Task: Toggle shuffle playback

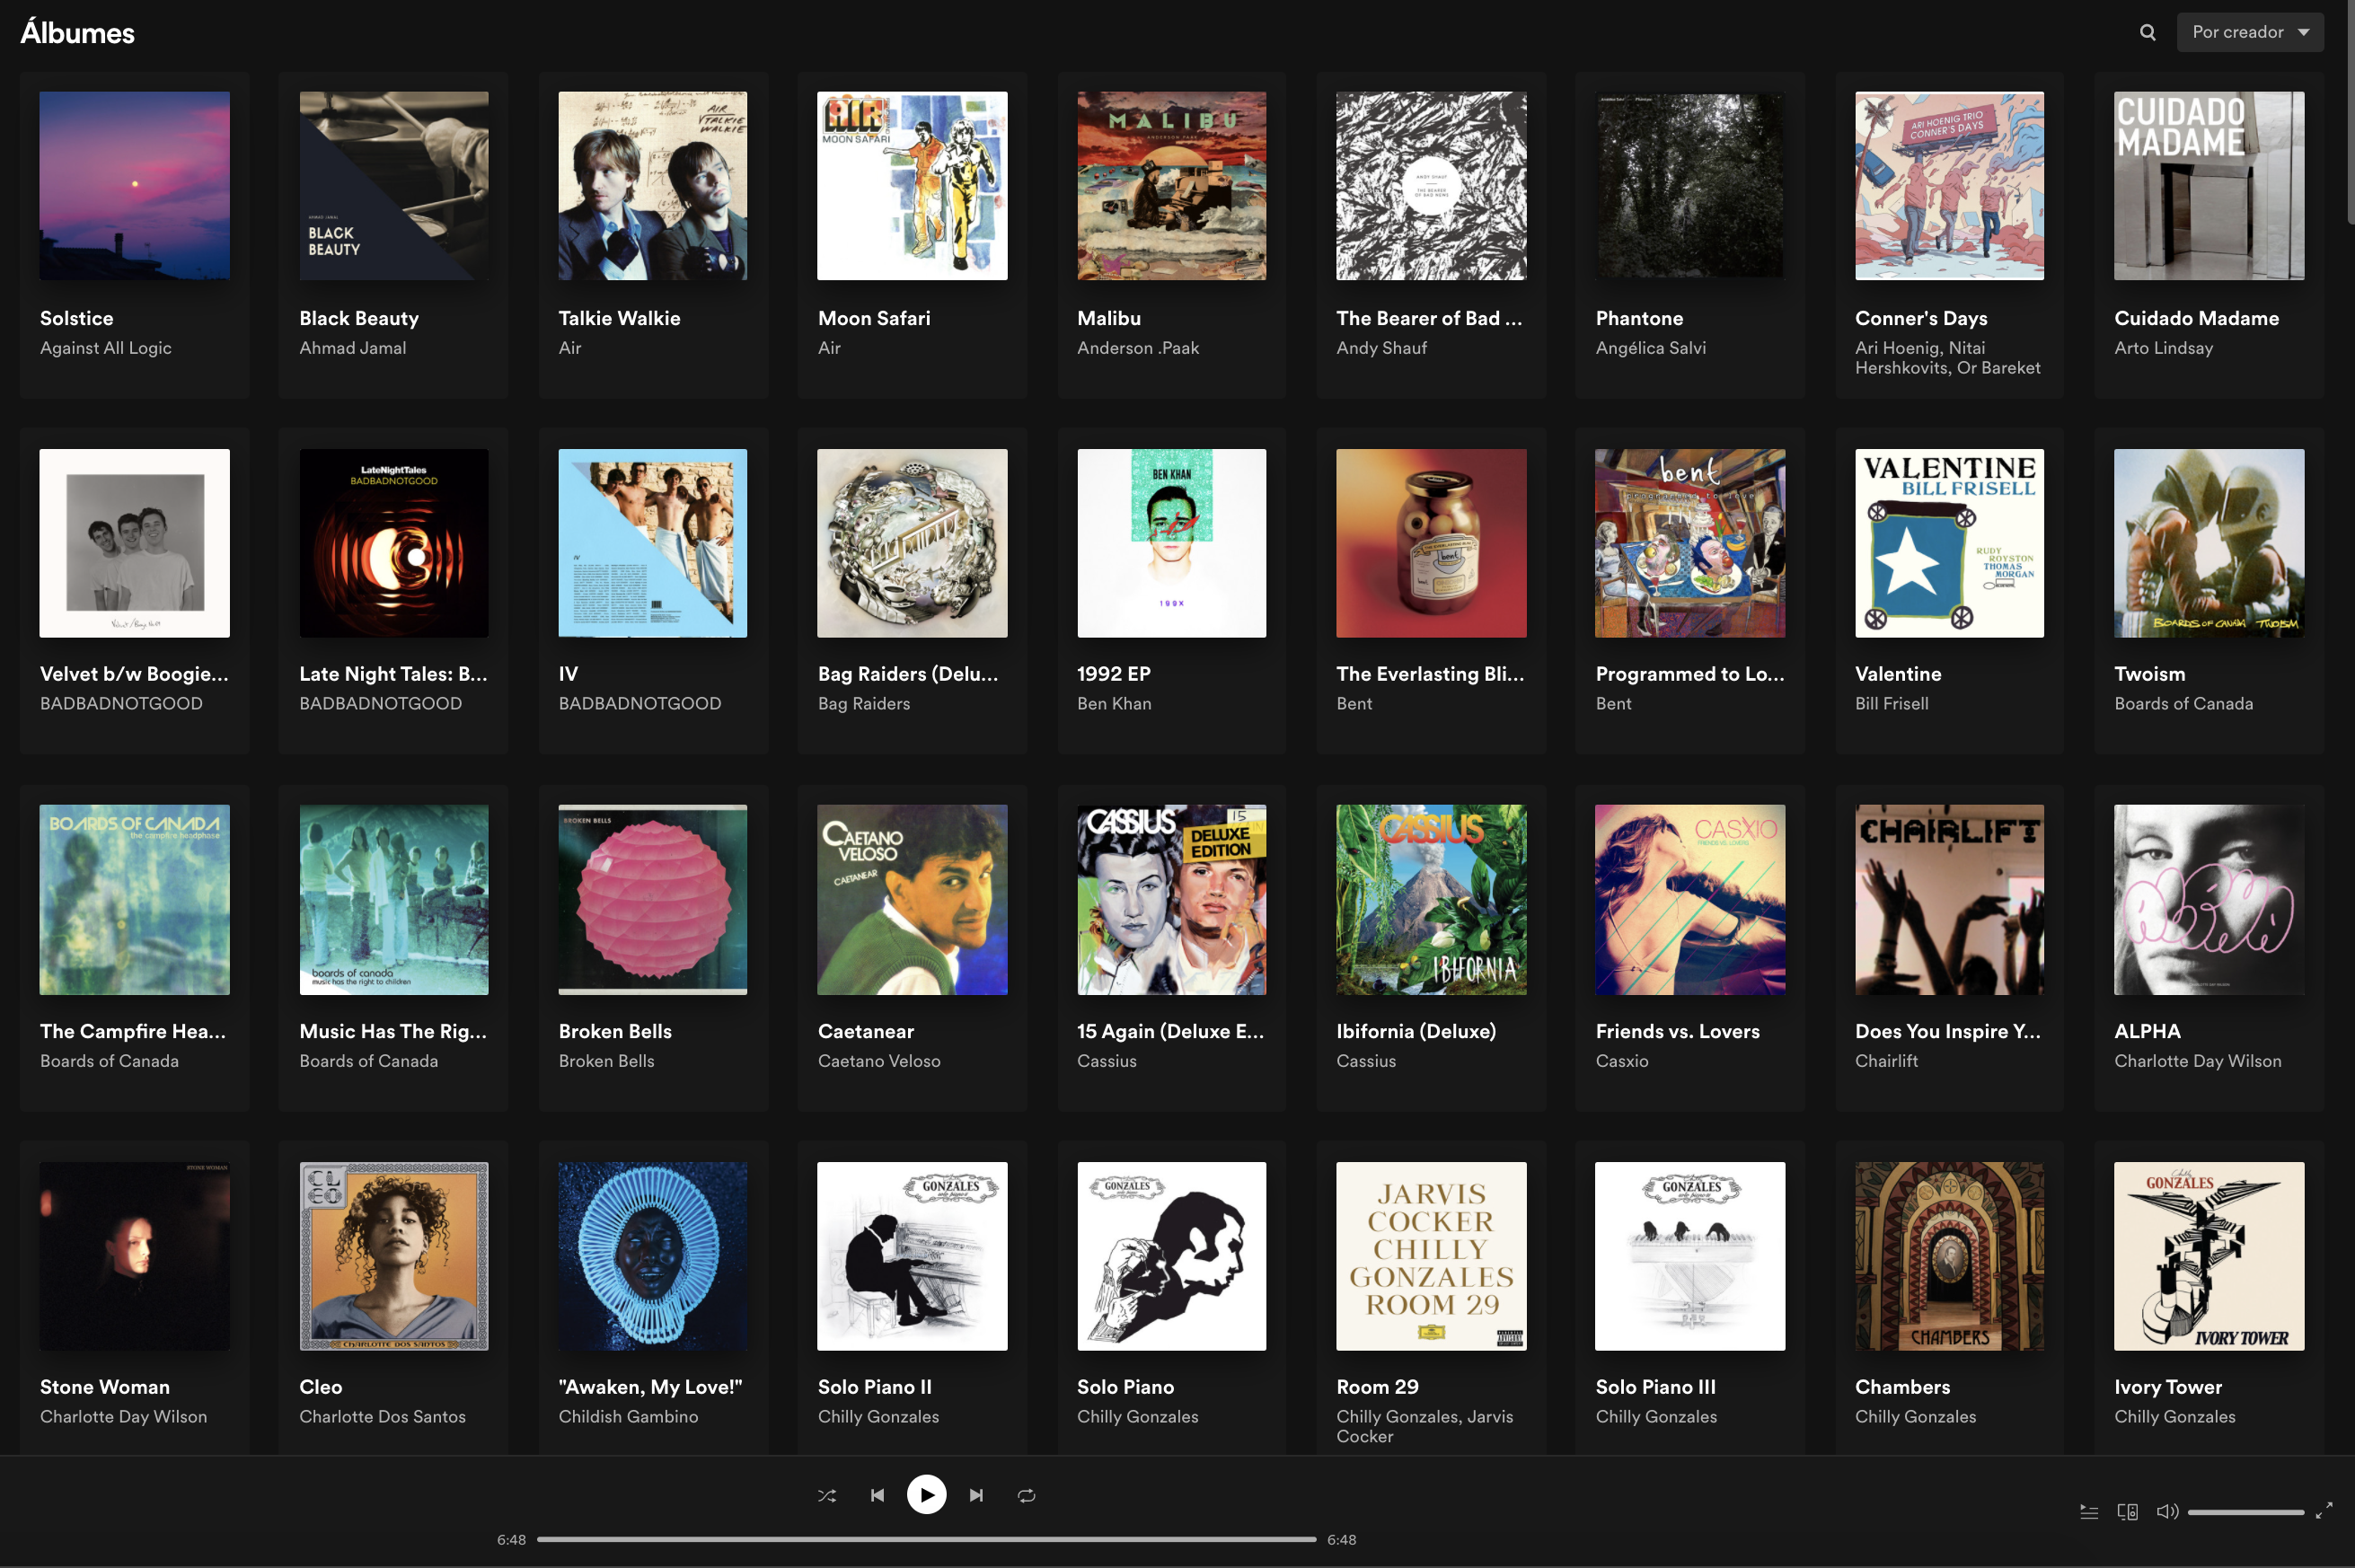Action: (x=827, y=1495)
